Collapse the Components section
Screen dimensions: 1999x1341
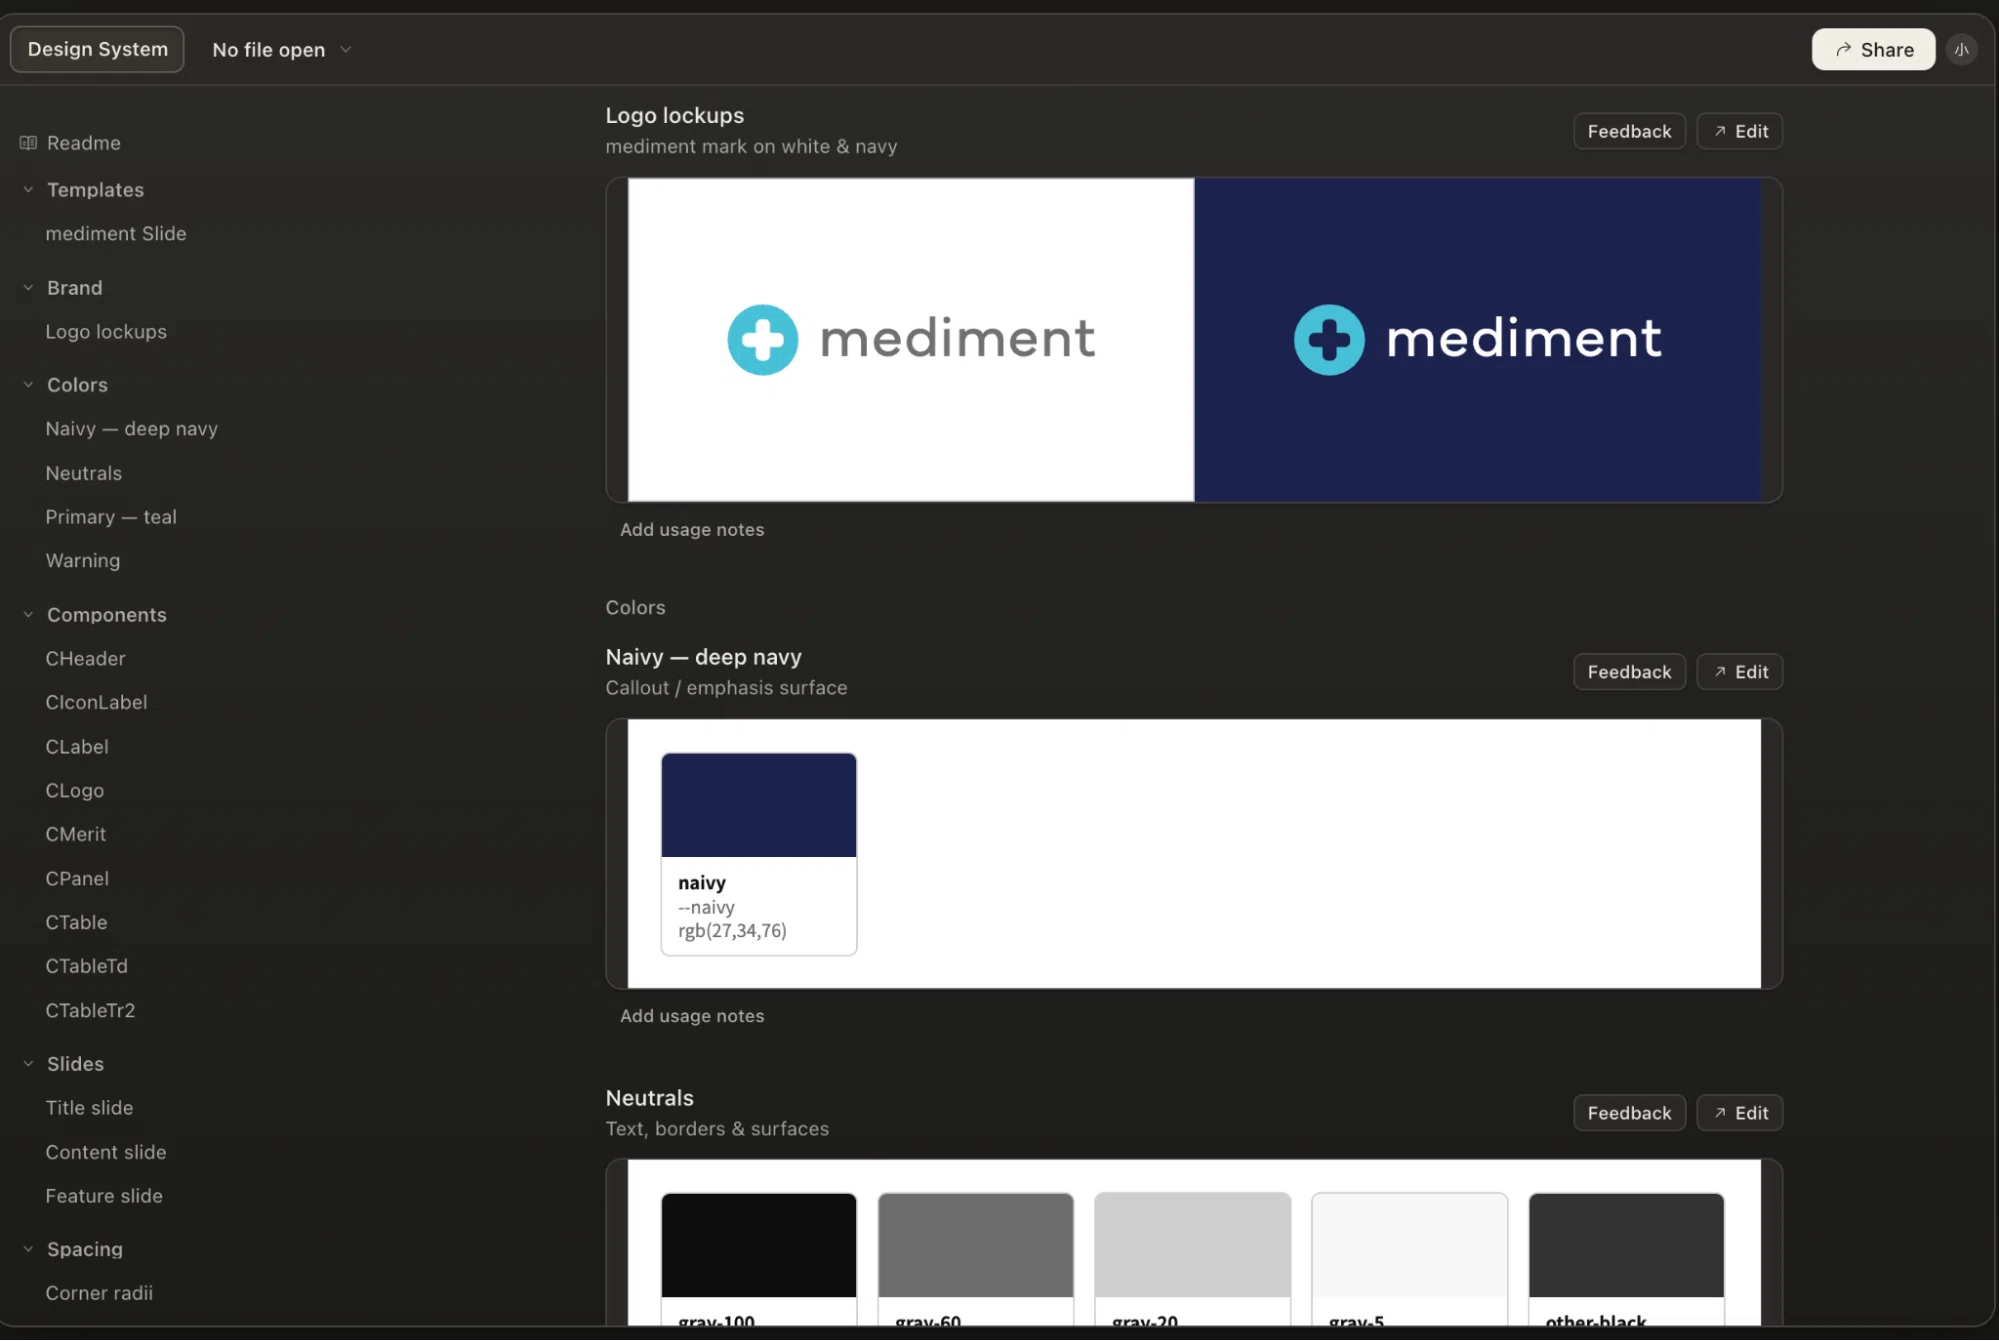[x=28, y=615]
